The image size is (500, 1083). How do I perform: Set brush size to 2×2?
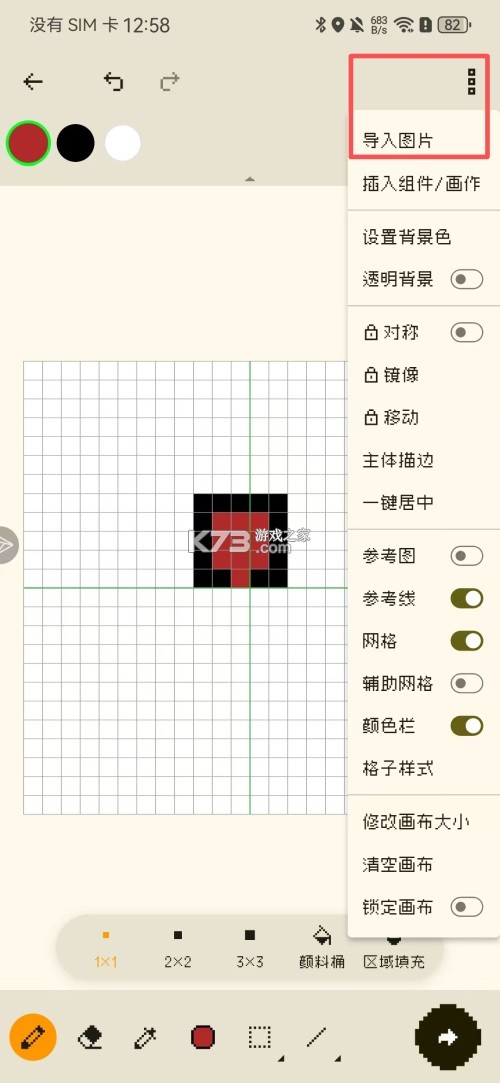click(177, 949)
